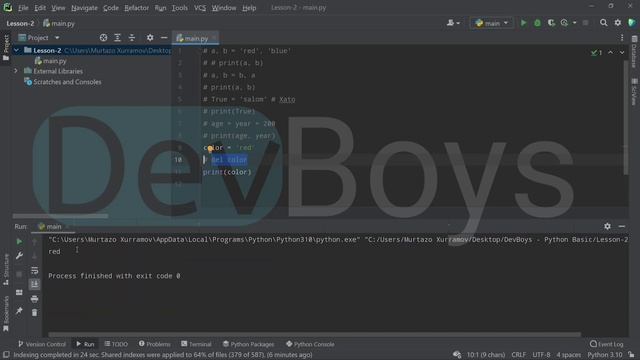
Task: Open Search Everywhere magnifier icon
Action: 603,23
